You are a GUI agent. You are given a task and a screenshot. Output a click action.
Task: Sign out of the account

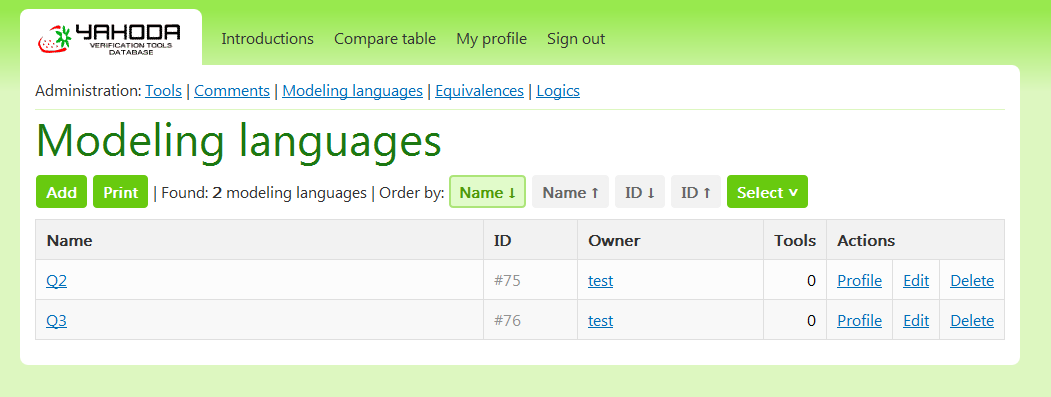point(576,39)
